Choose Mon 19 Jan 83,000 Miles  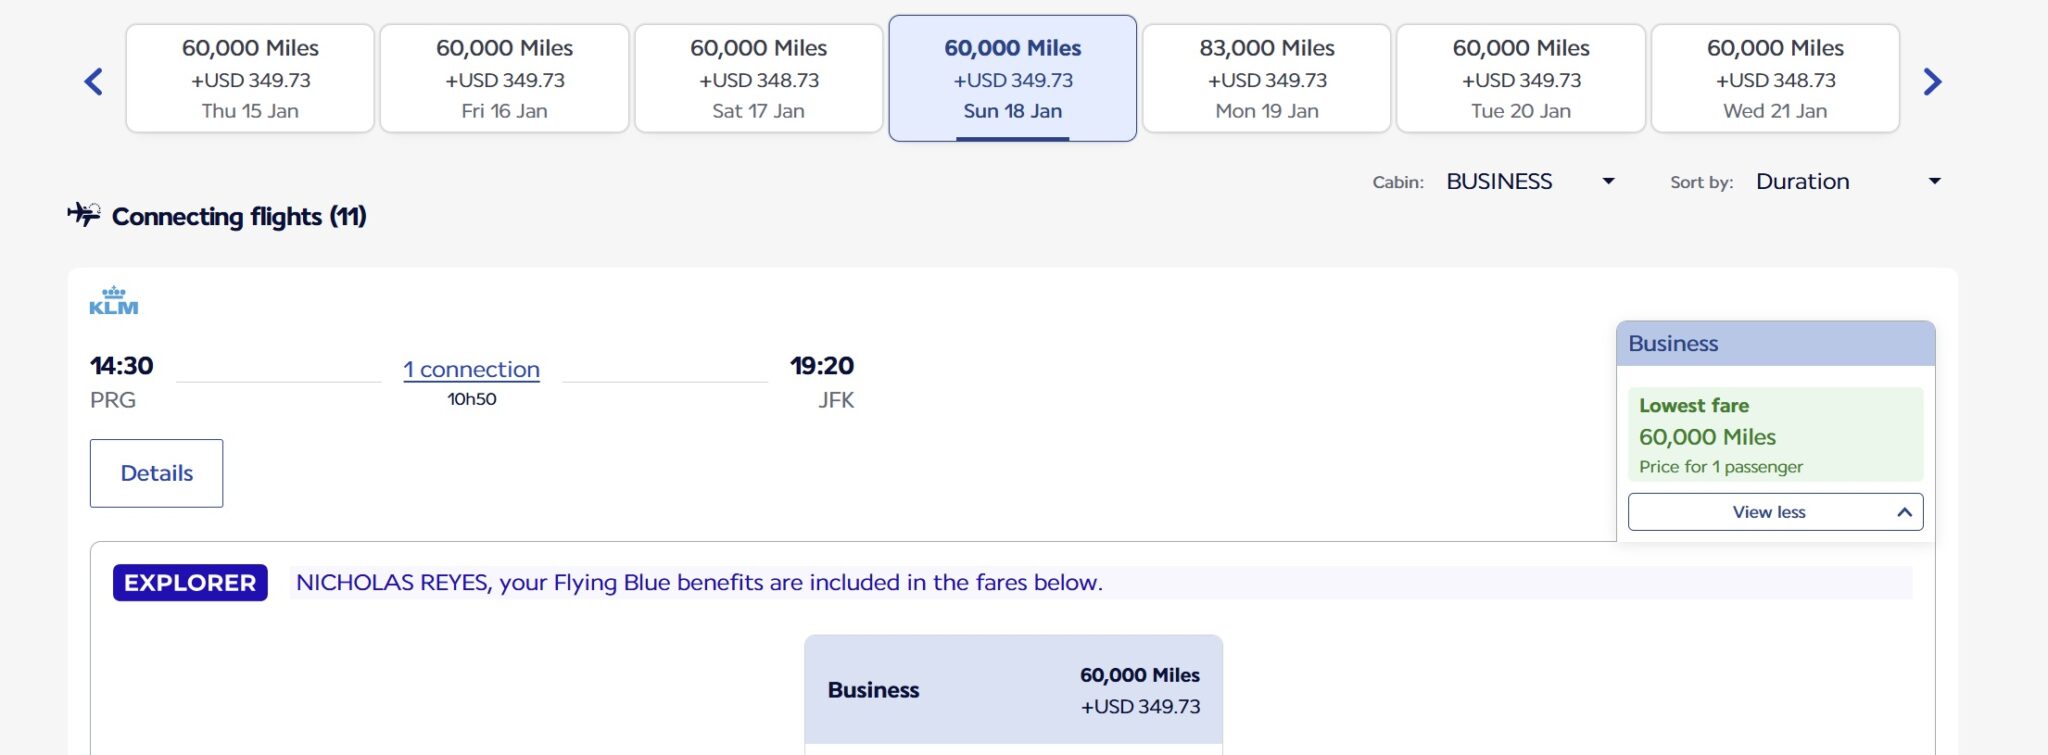click(1266, 79)
